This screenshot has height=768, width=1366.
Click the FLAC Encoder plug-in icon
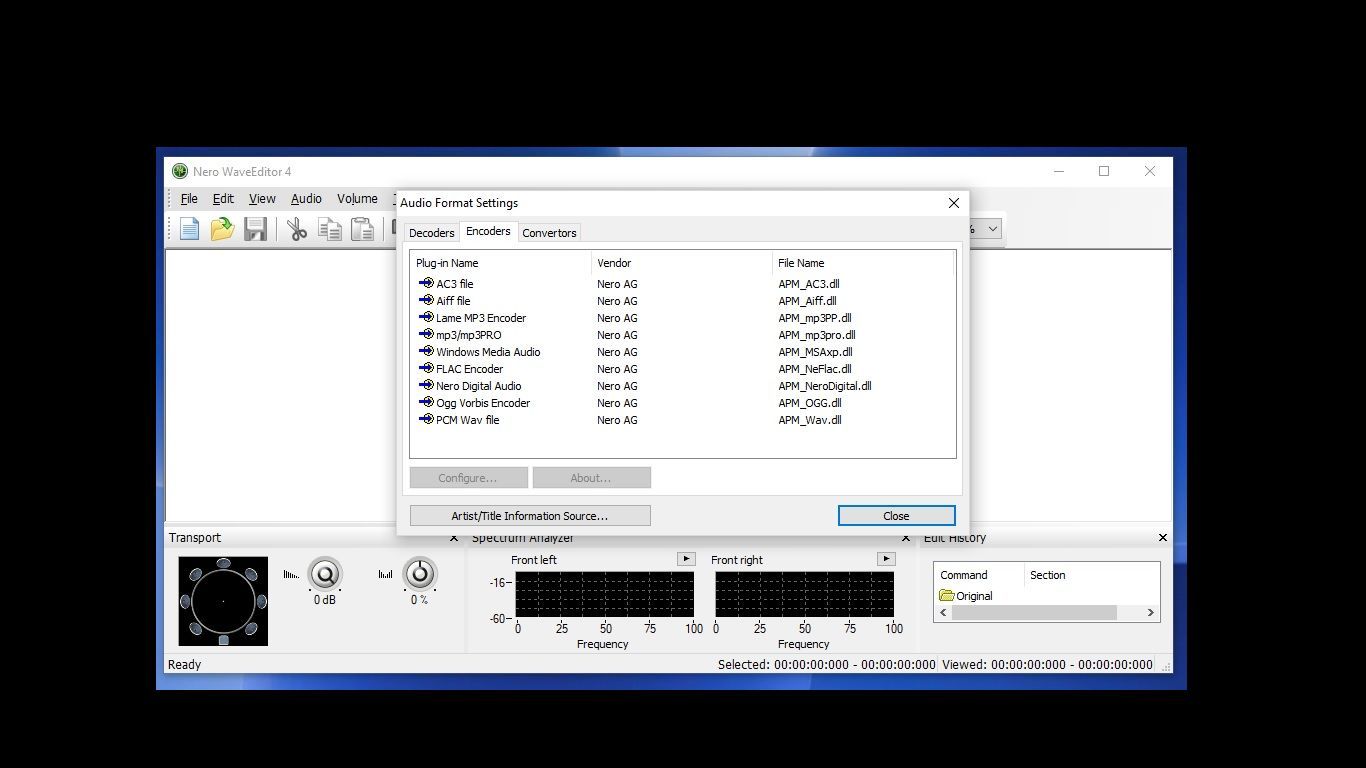pos(425,368)
